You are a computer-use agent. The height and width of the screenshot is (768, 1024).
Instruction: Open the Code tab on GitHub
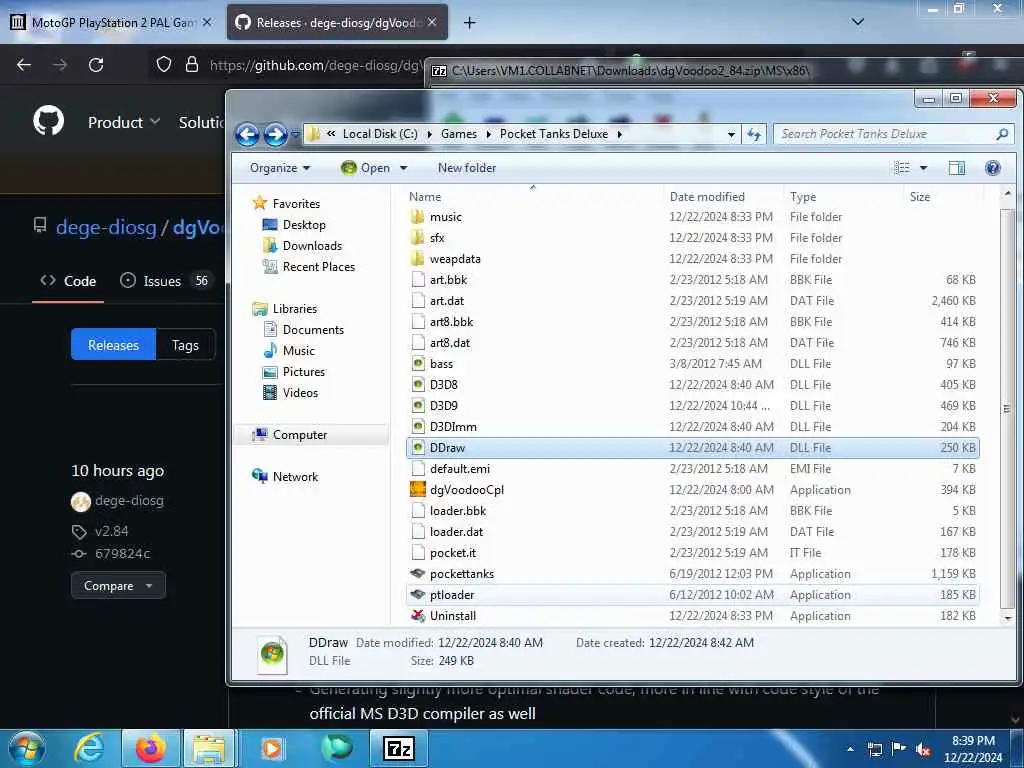click(x=69, y=281)
